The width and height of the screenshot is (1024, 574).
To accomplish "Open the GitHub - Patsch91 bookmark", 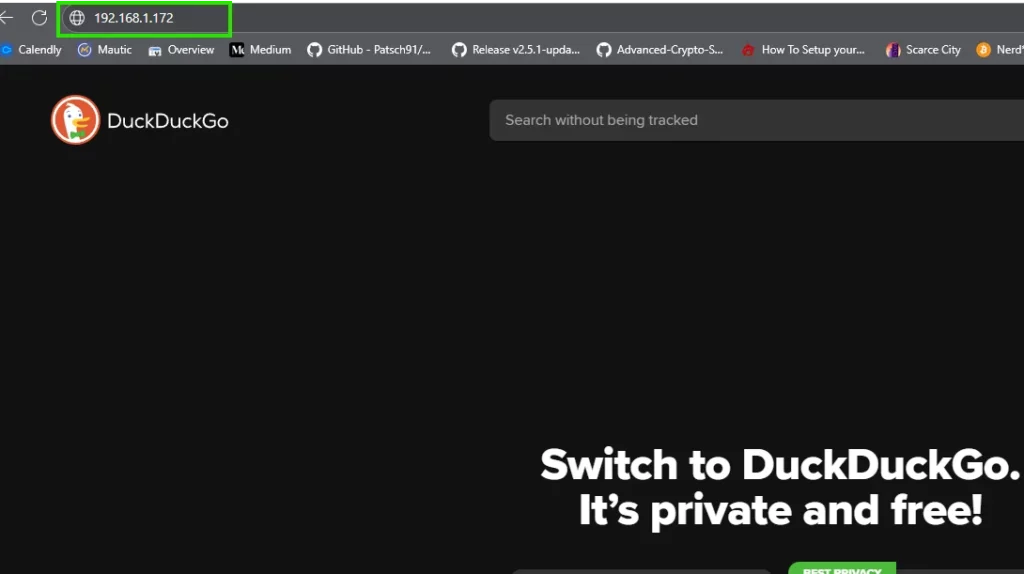I will 370,50.
